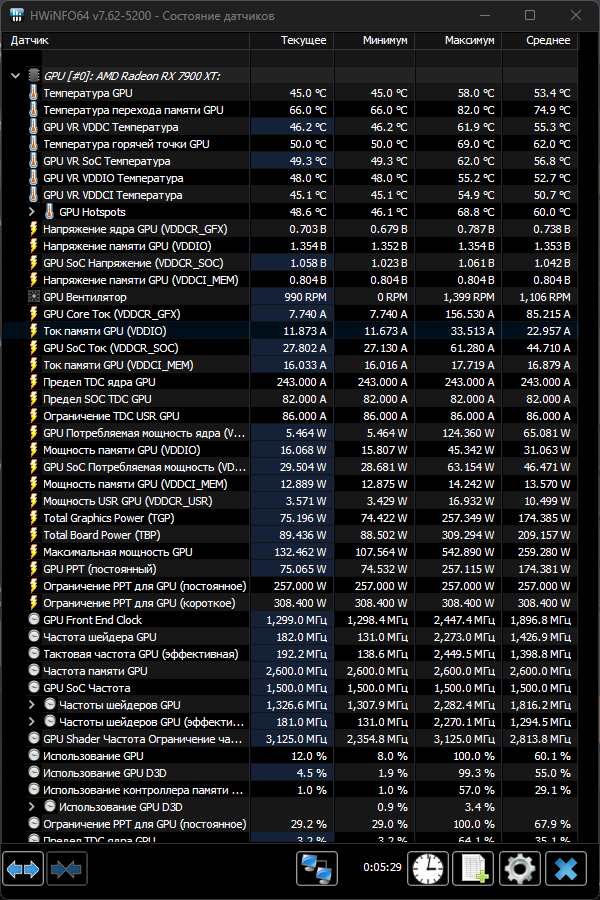Select the Total Graphics Power (TGP) row
Image resolution: width=600 pixels, height=900 pixels.
(x=290, y=518)
